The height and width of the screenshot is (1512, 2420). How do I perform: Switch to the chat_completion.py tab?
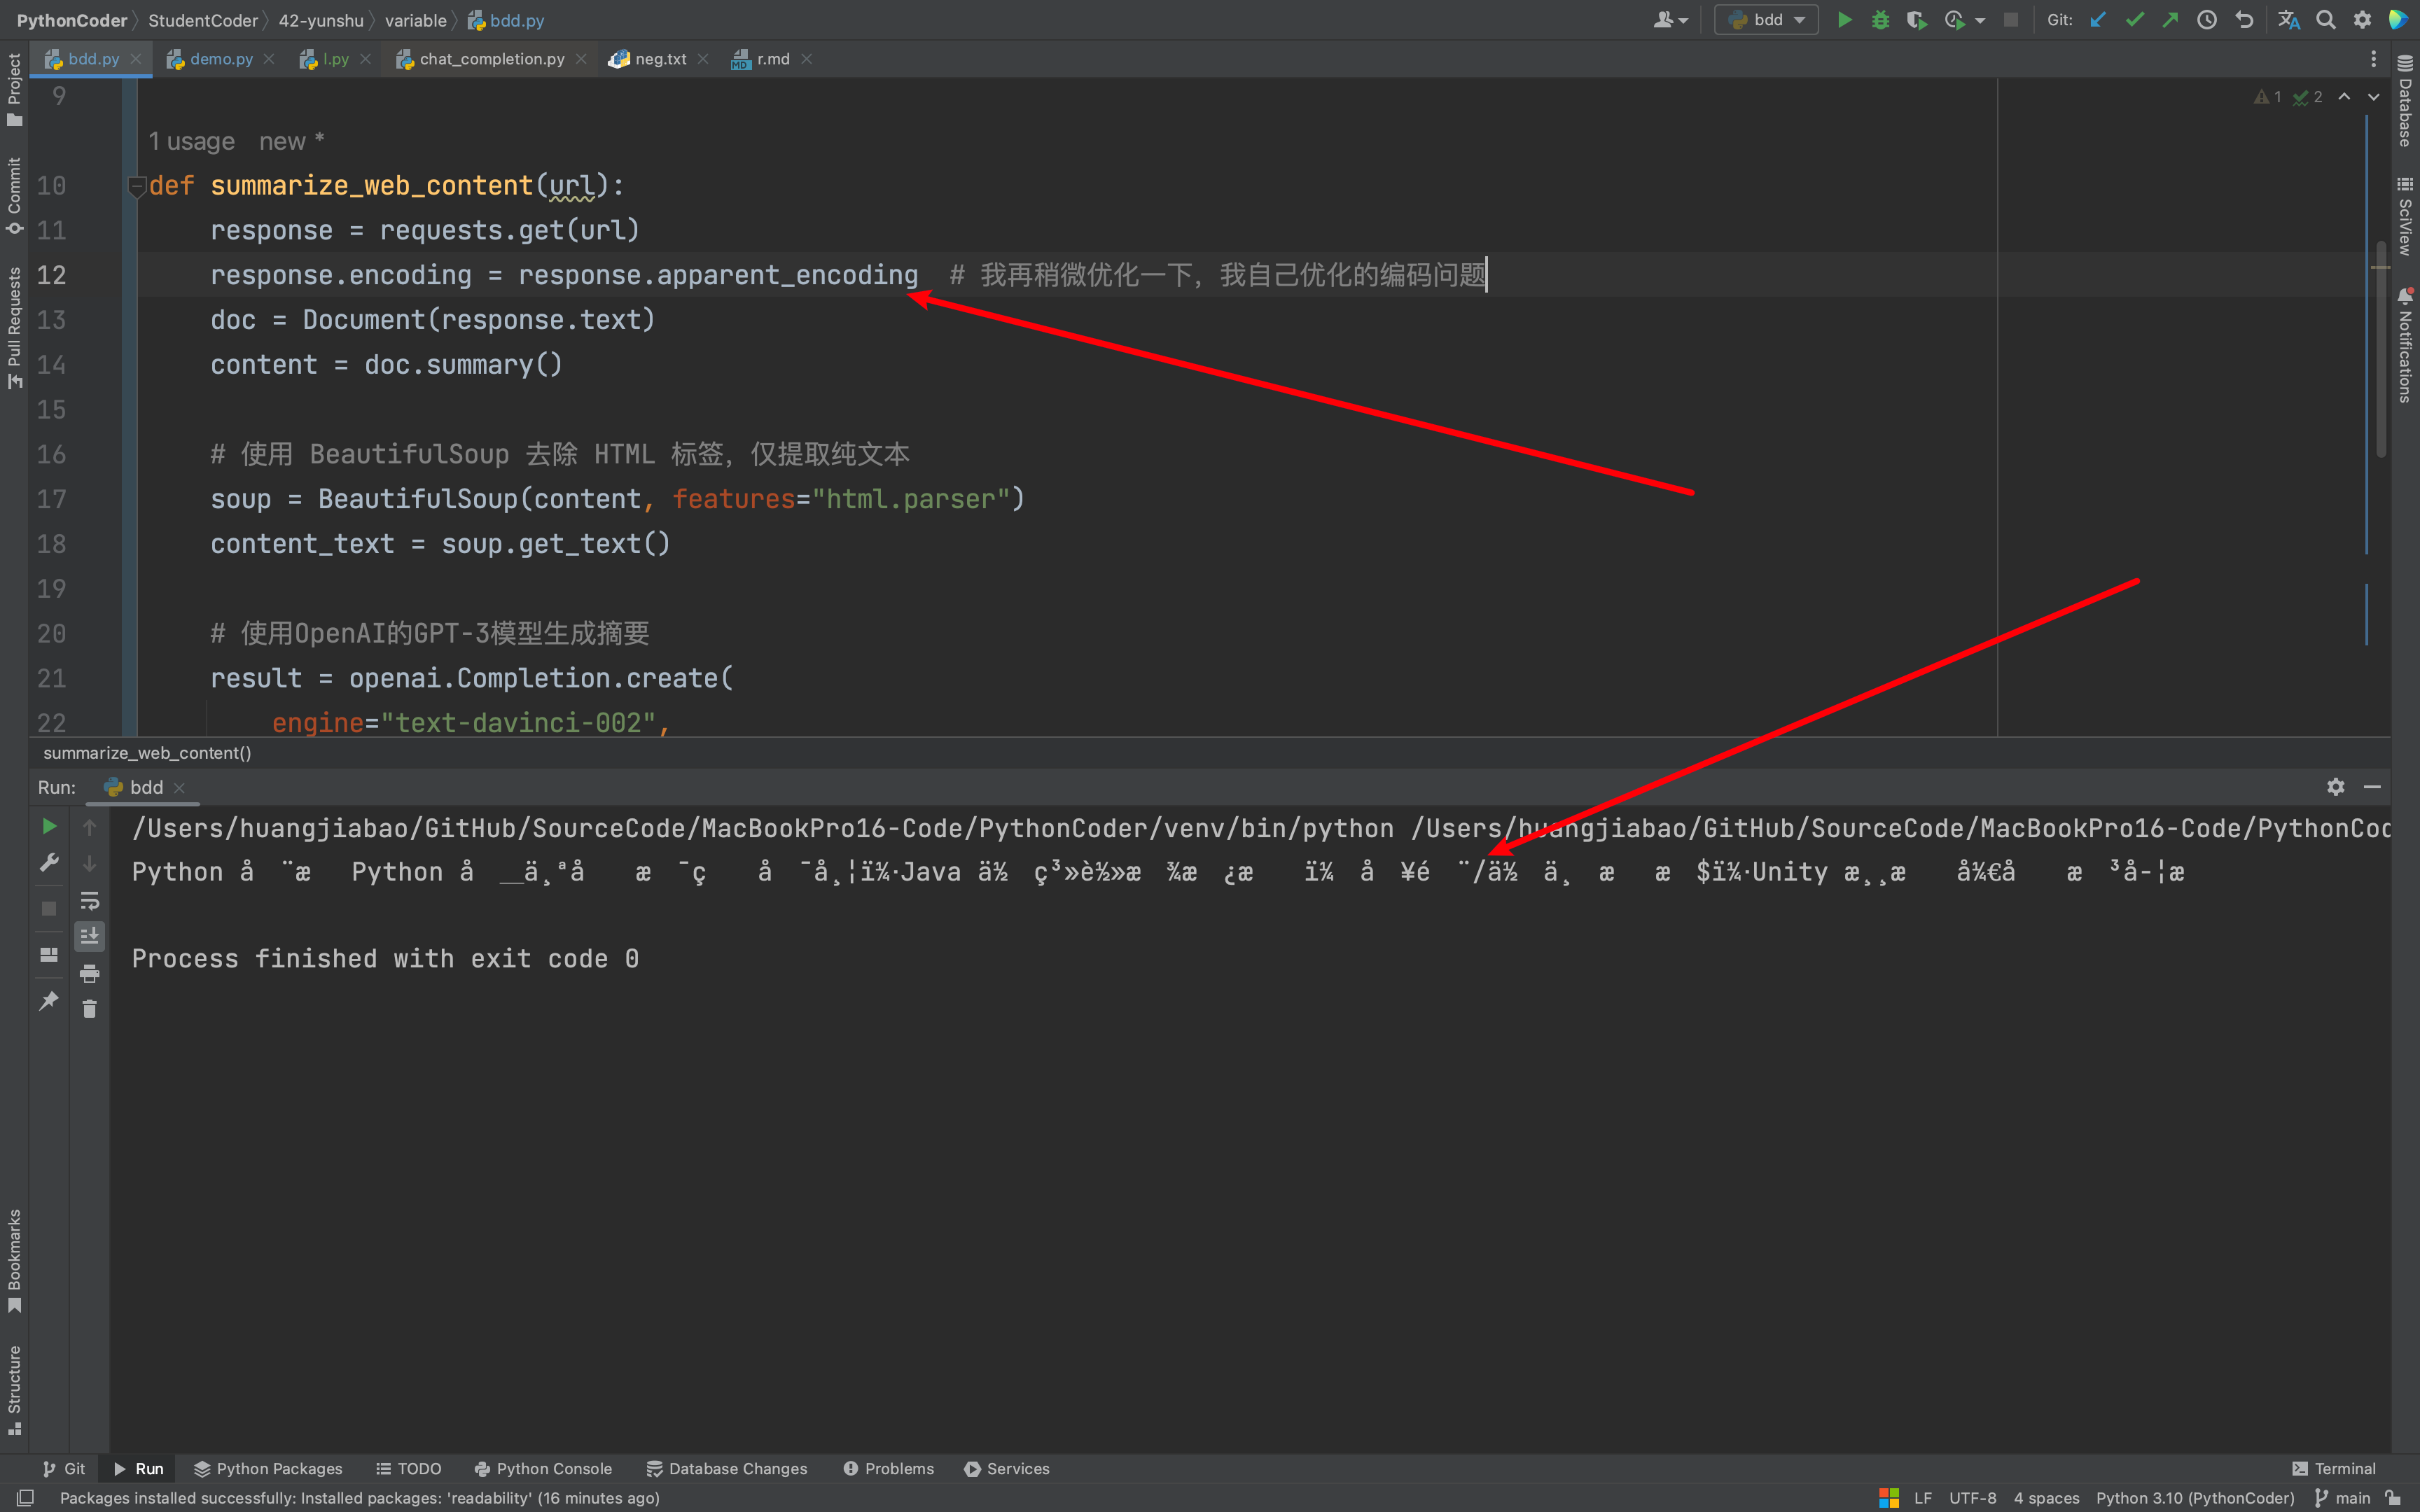491,59
